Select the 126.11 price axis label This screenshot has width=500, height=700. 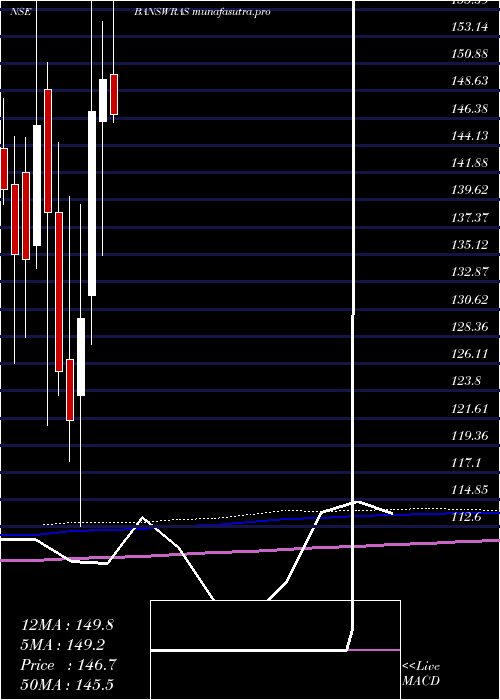[470, 354]
